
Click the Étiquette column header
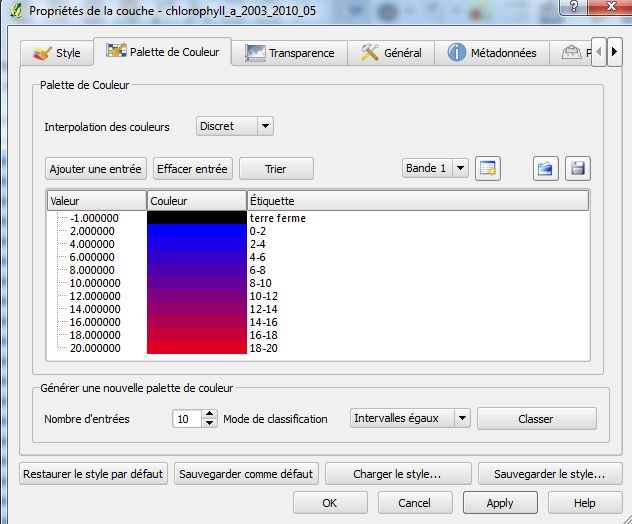click(x=416, y=201)
